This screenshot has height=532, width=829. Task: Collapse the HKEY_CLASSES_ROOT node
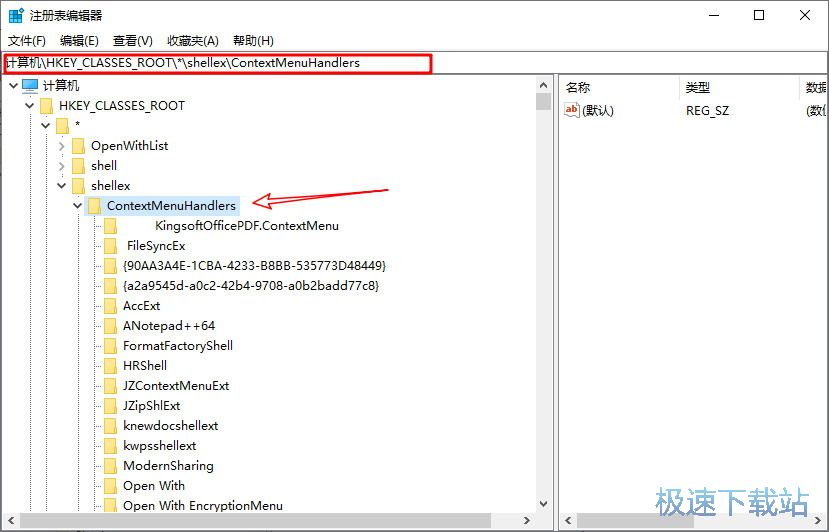point(30,106)
